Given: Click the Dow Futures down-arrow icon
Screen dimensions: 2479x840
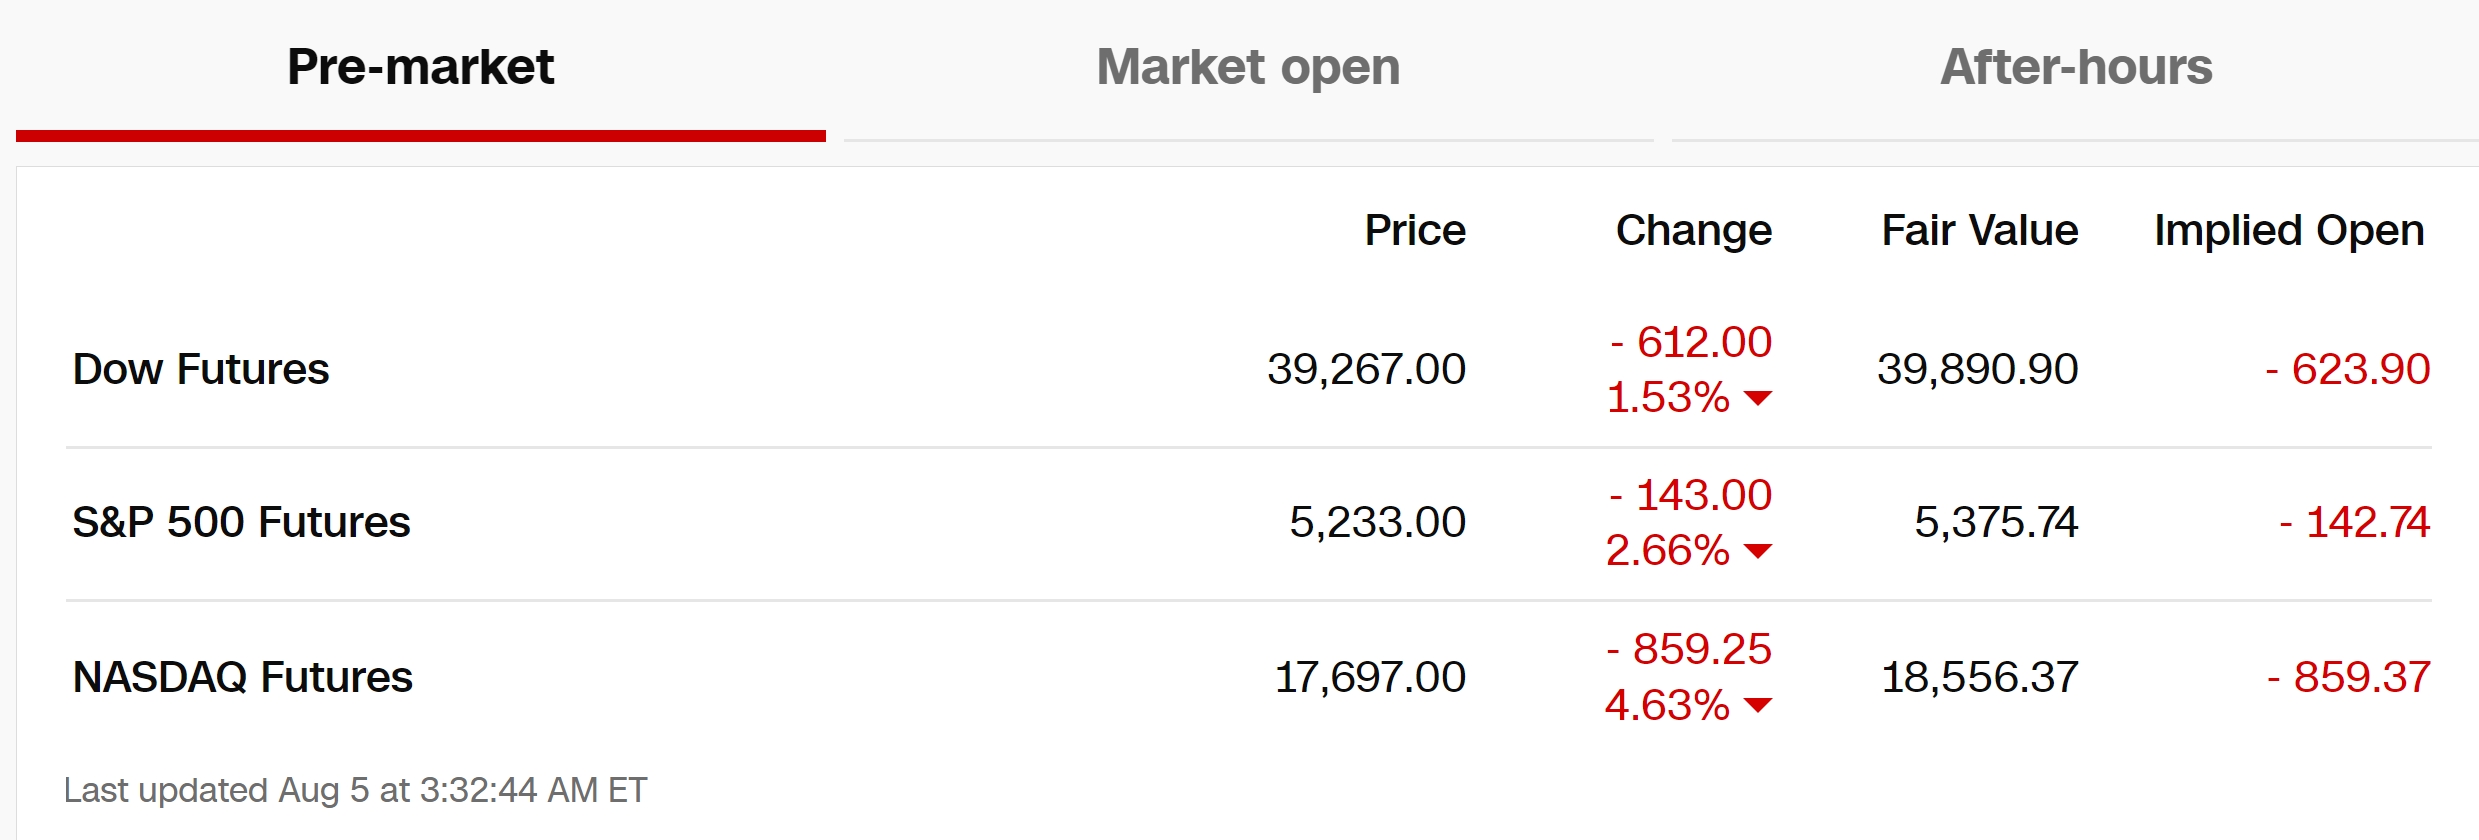Looking at the screenshot, I should pos(1757,398).
